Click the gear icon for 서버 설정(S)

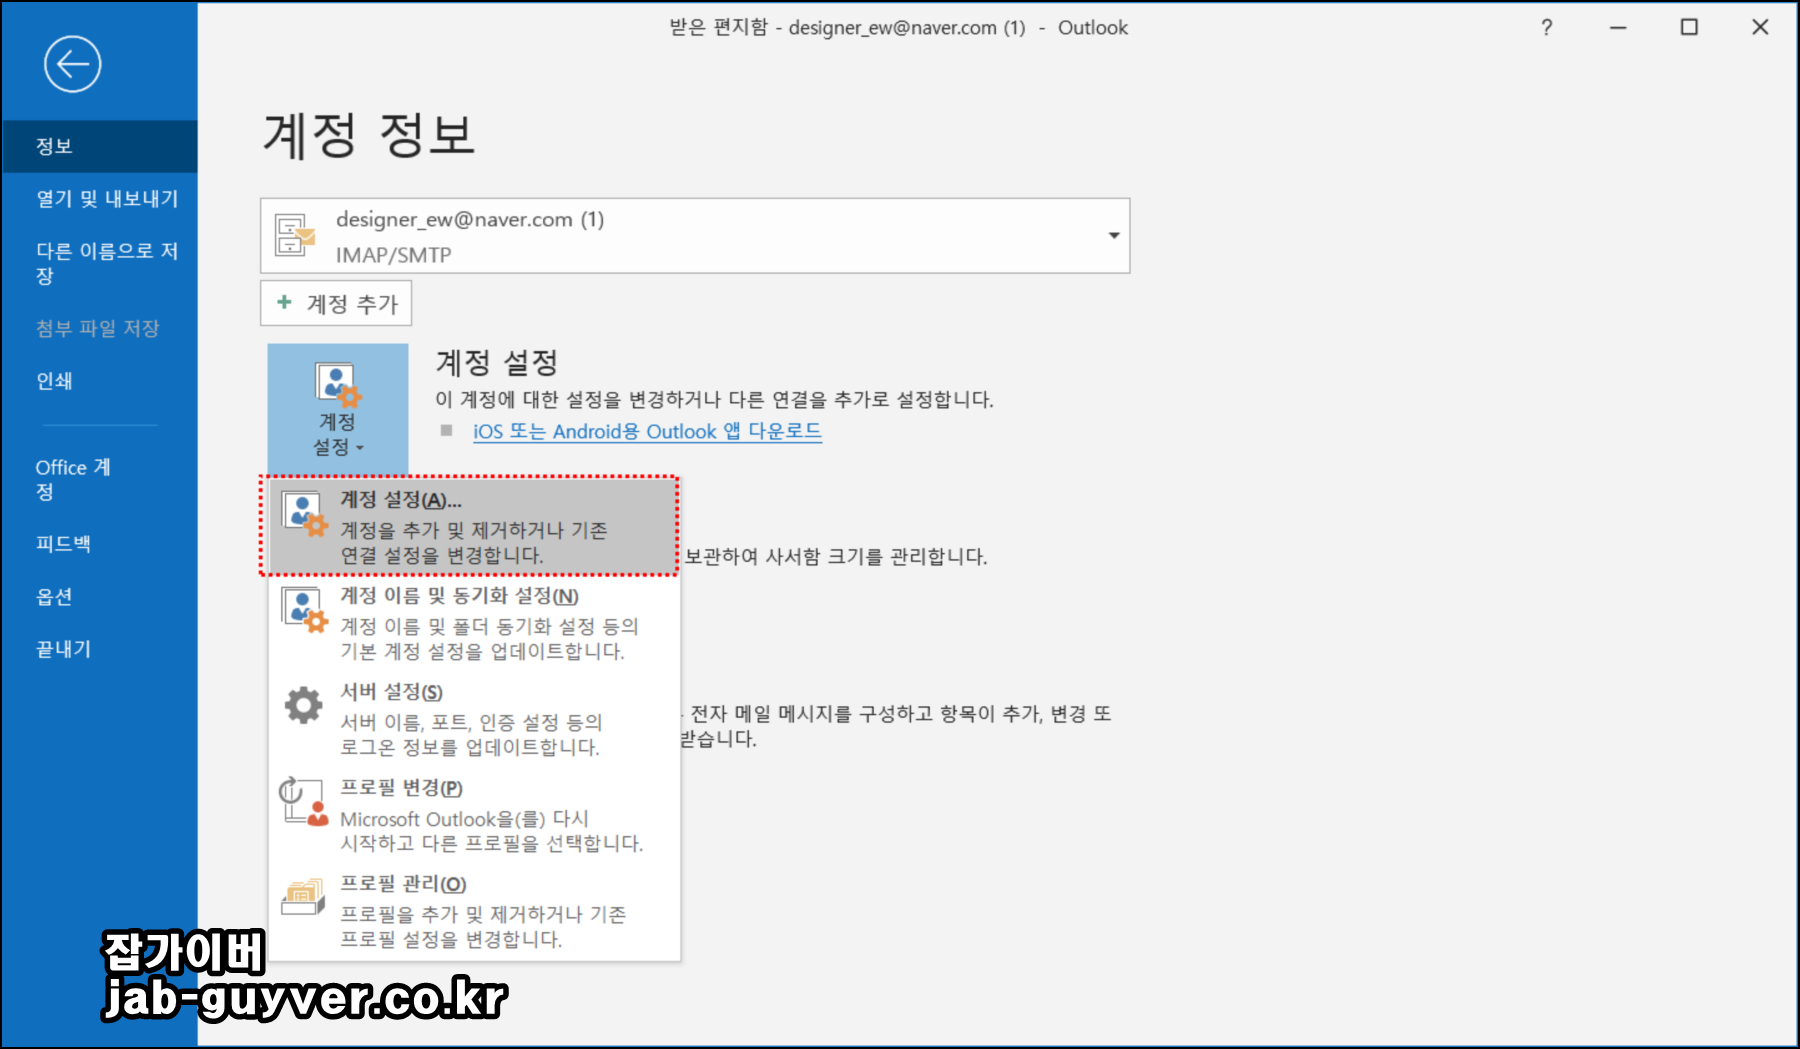coord(304,705)
